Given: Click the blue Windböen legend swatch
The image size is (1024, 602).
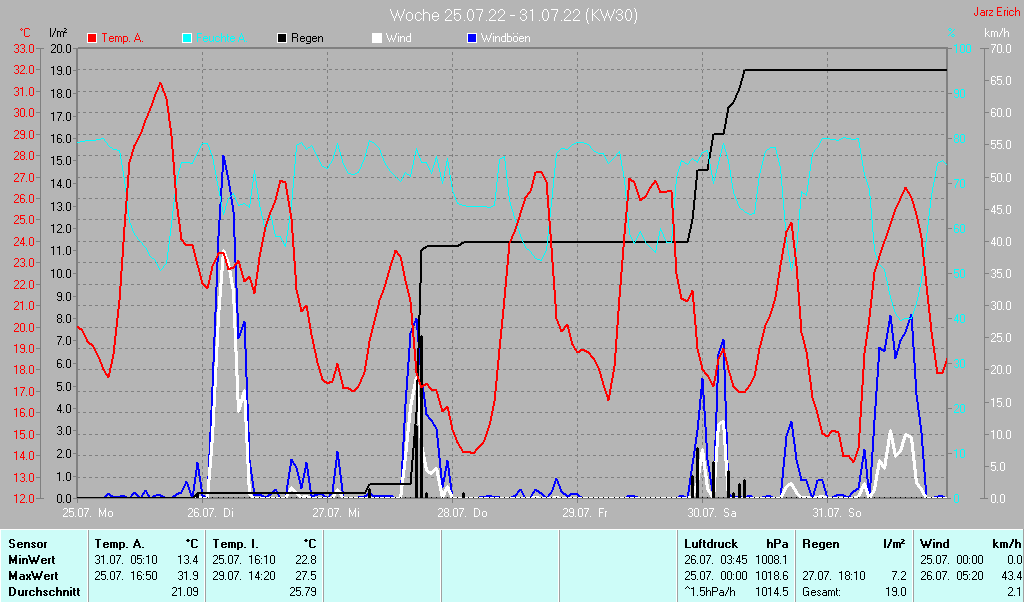Looking at the screenshot, I should tap(472, 38).
